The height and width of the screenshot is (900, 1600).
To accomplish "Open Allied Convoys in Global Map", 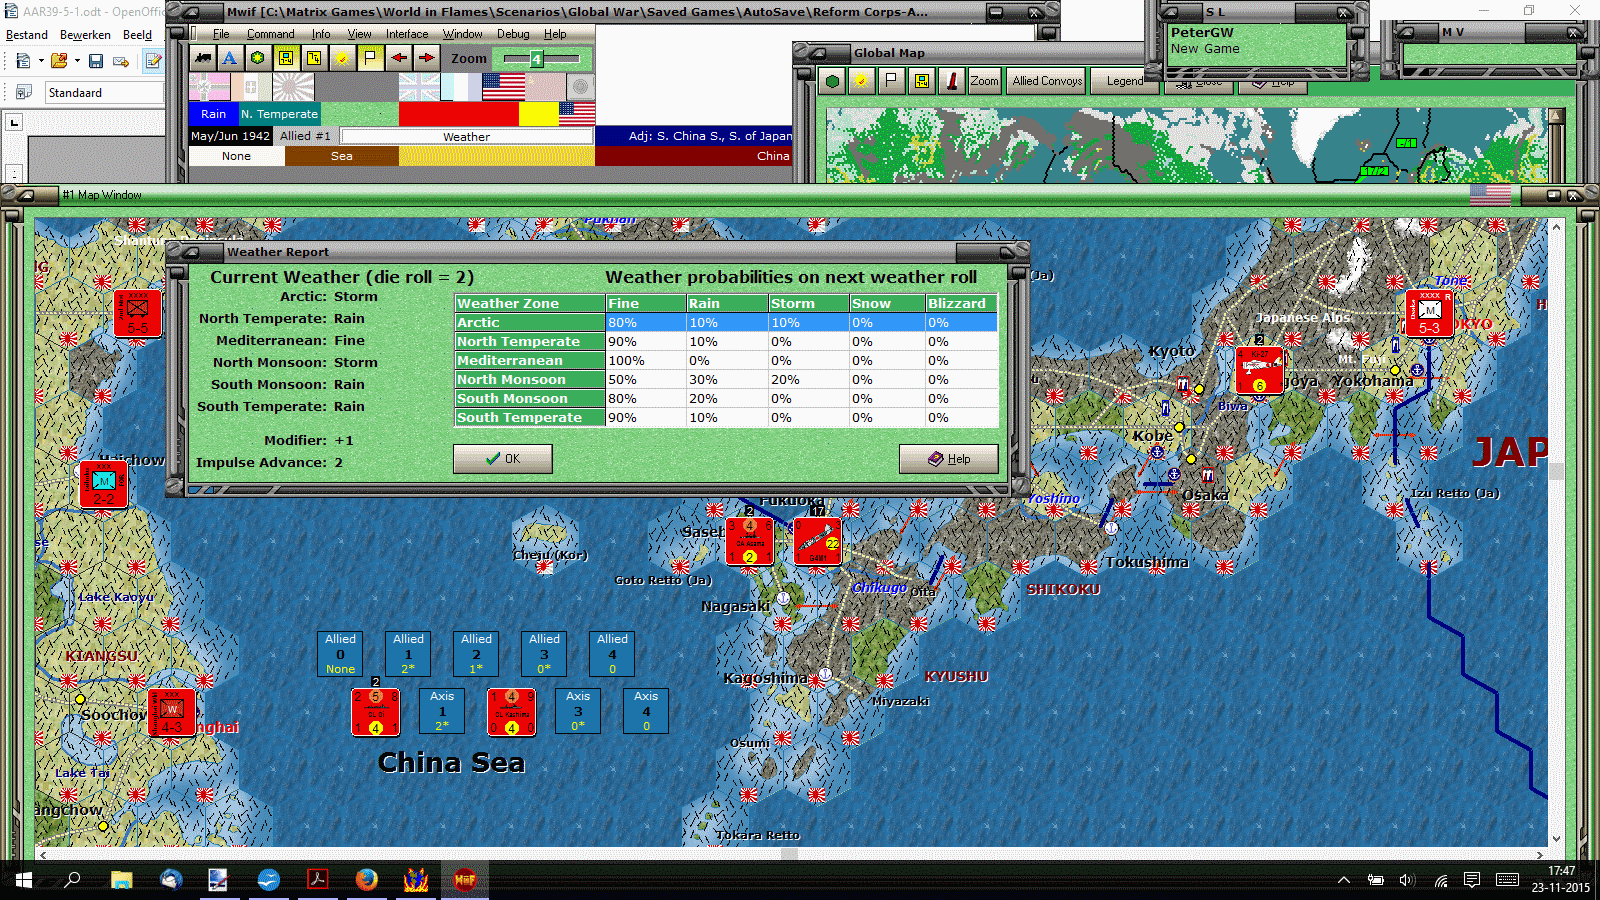I will click(x=1047, y=81).
